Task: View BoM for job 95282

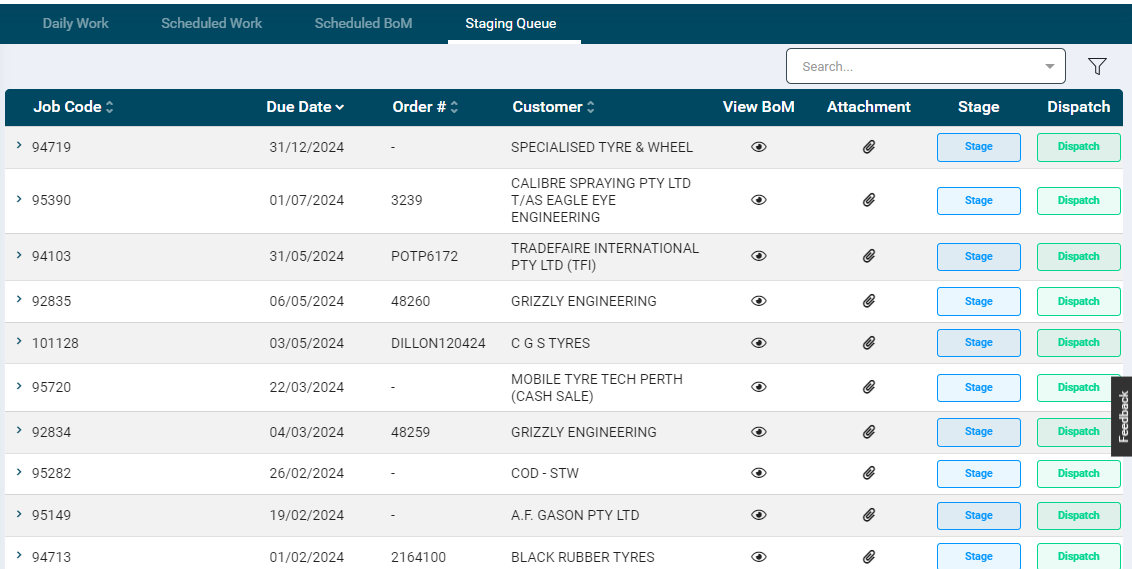Action: (759, 474)
